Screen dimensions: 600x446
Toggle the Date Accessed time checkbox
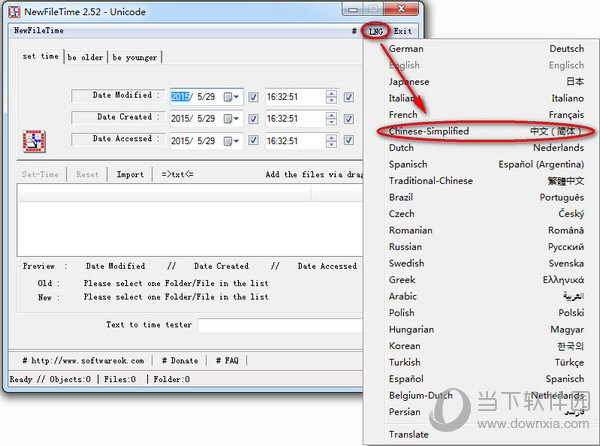(x=349, y=140)
